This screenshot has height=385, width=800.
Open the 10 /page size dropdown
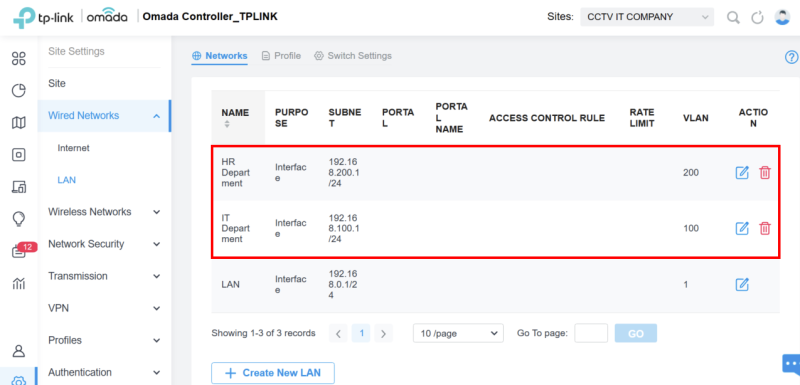[x=458, y=333]
